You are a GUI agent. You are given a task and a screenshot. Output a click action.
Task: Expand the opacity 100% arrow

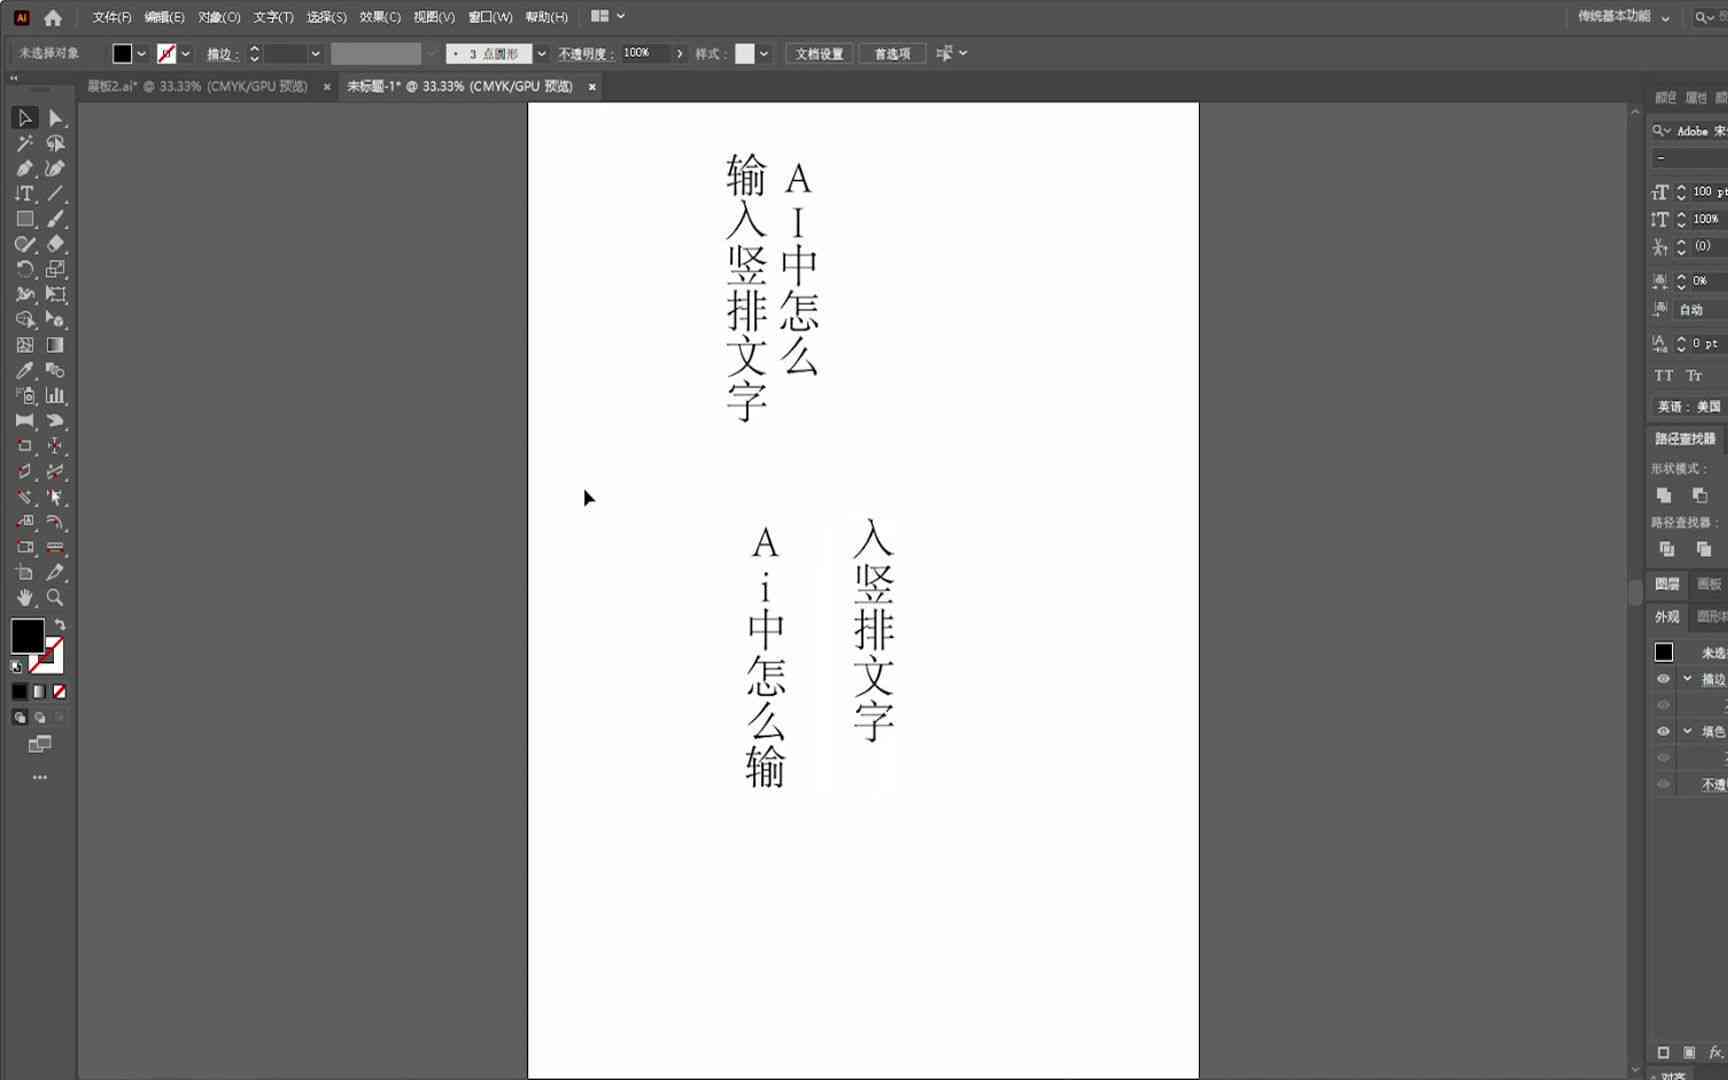[x=680, y=54]
